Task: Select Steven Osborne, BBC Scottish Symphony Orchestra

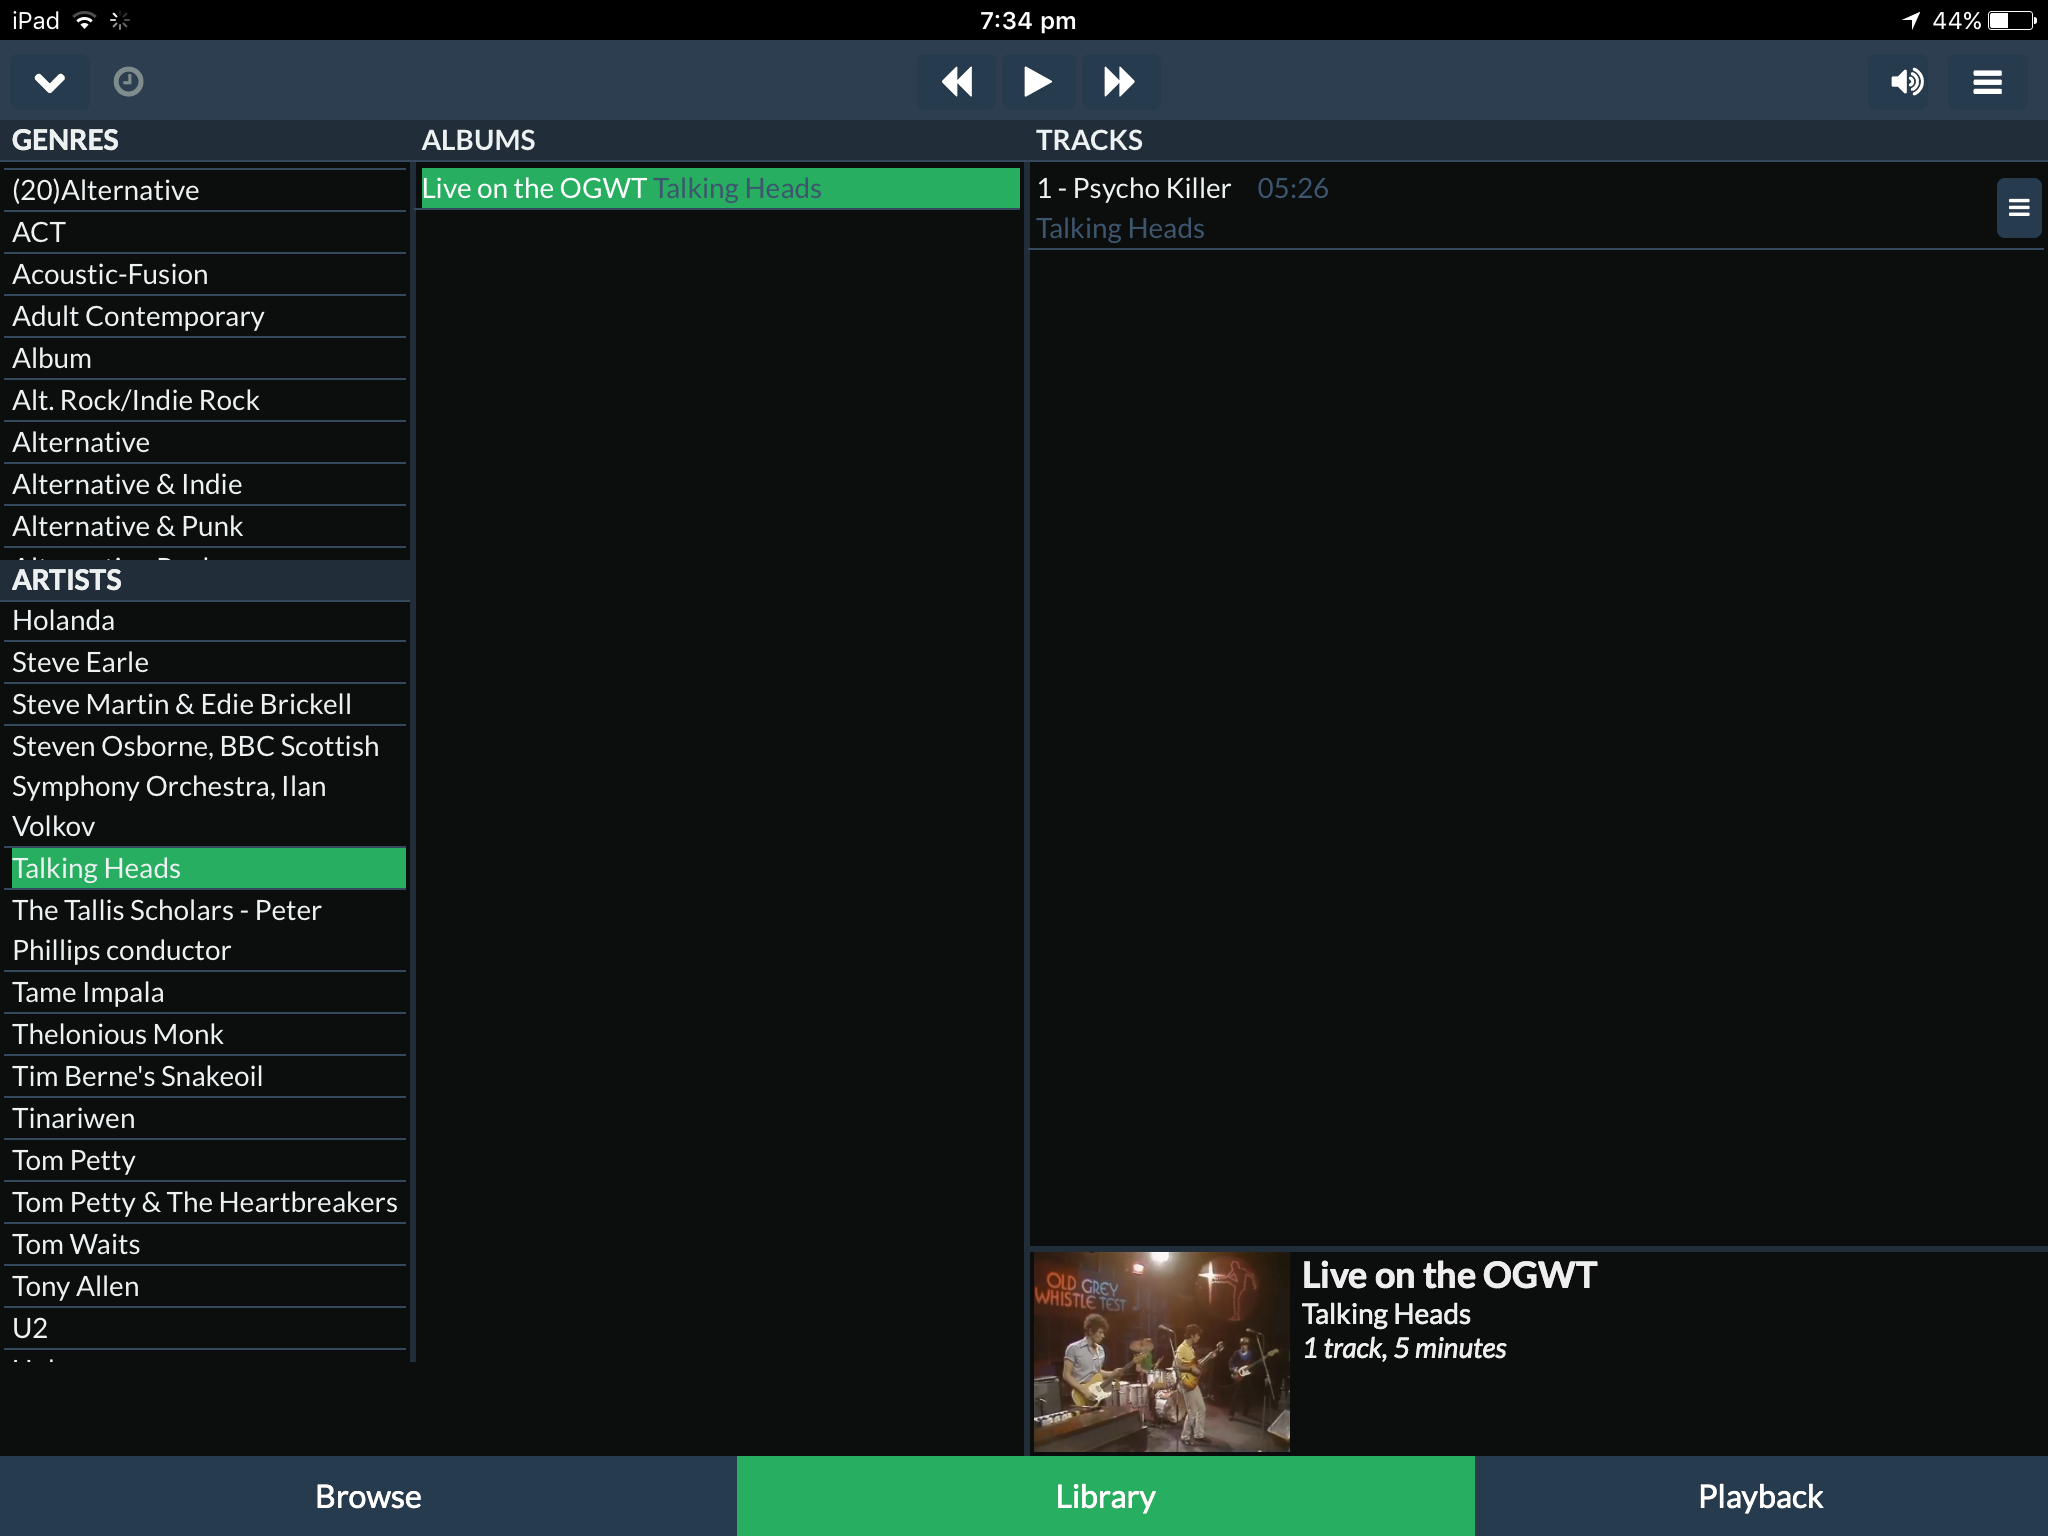Action: [x=207, y=786]
